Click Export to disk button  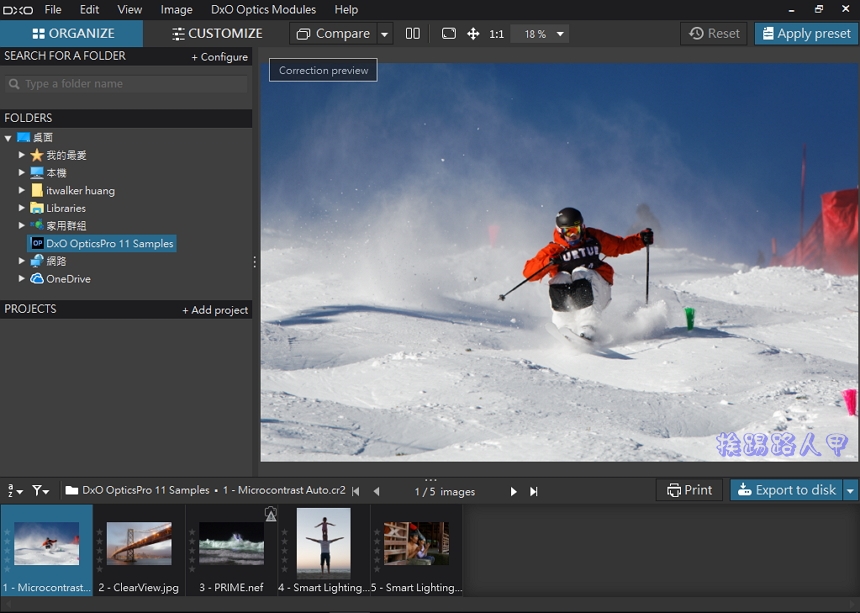click(787, 490)
